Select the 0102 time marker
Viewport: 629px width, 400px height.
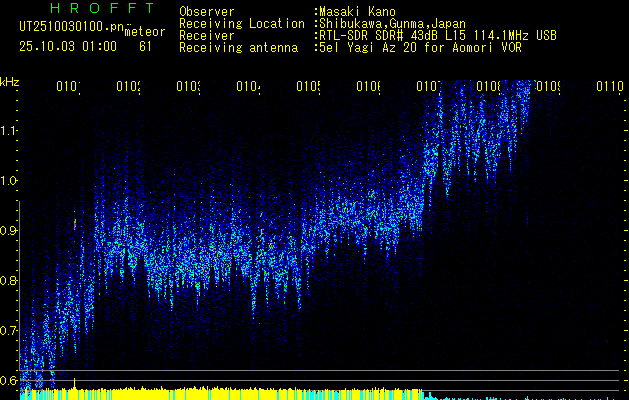[129, 87]
